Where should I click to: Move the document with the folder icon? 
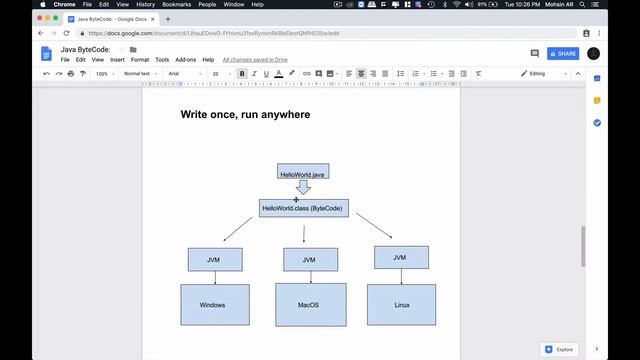tap(133, 49)
